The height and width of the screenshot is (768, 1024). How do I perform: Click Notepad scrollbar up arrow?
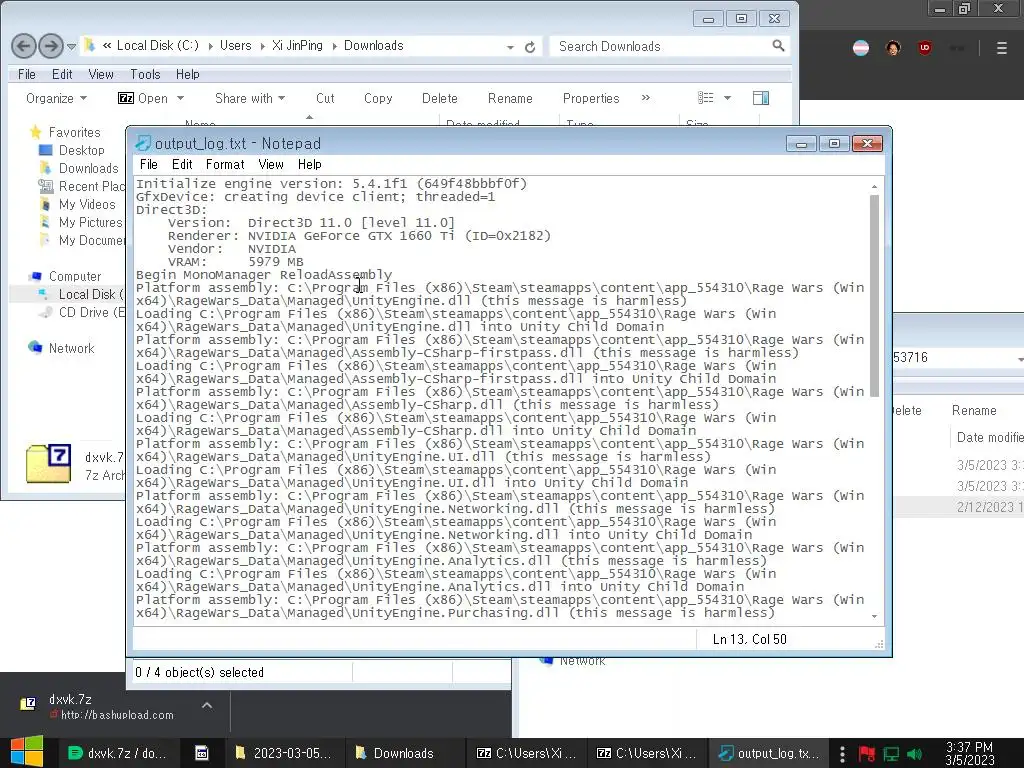pos(874,187)
